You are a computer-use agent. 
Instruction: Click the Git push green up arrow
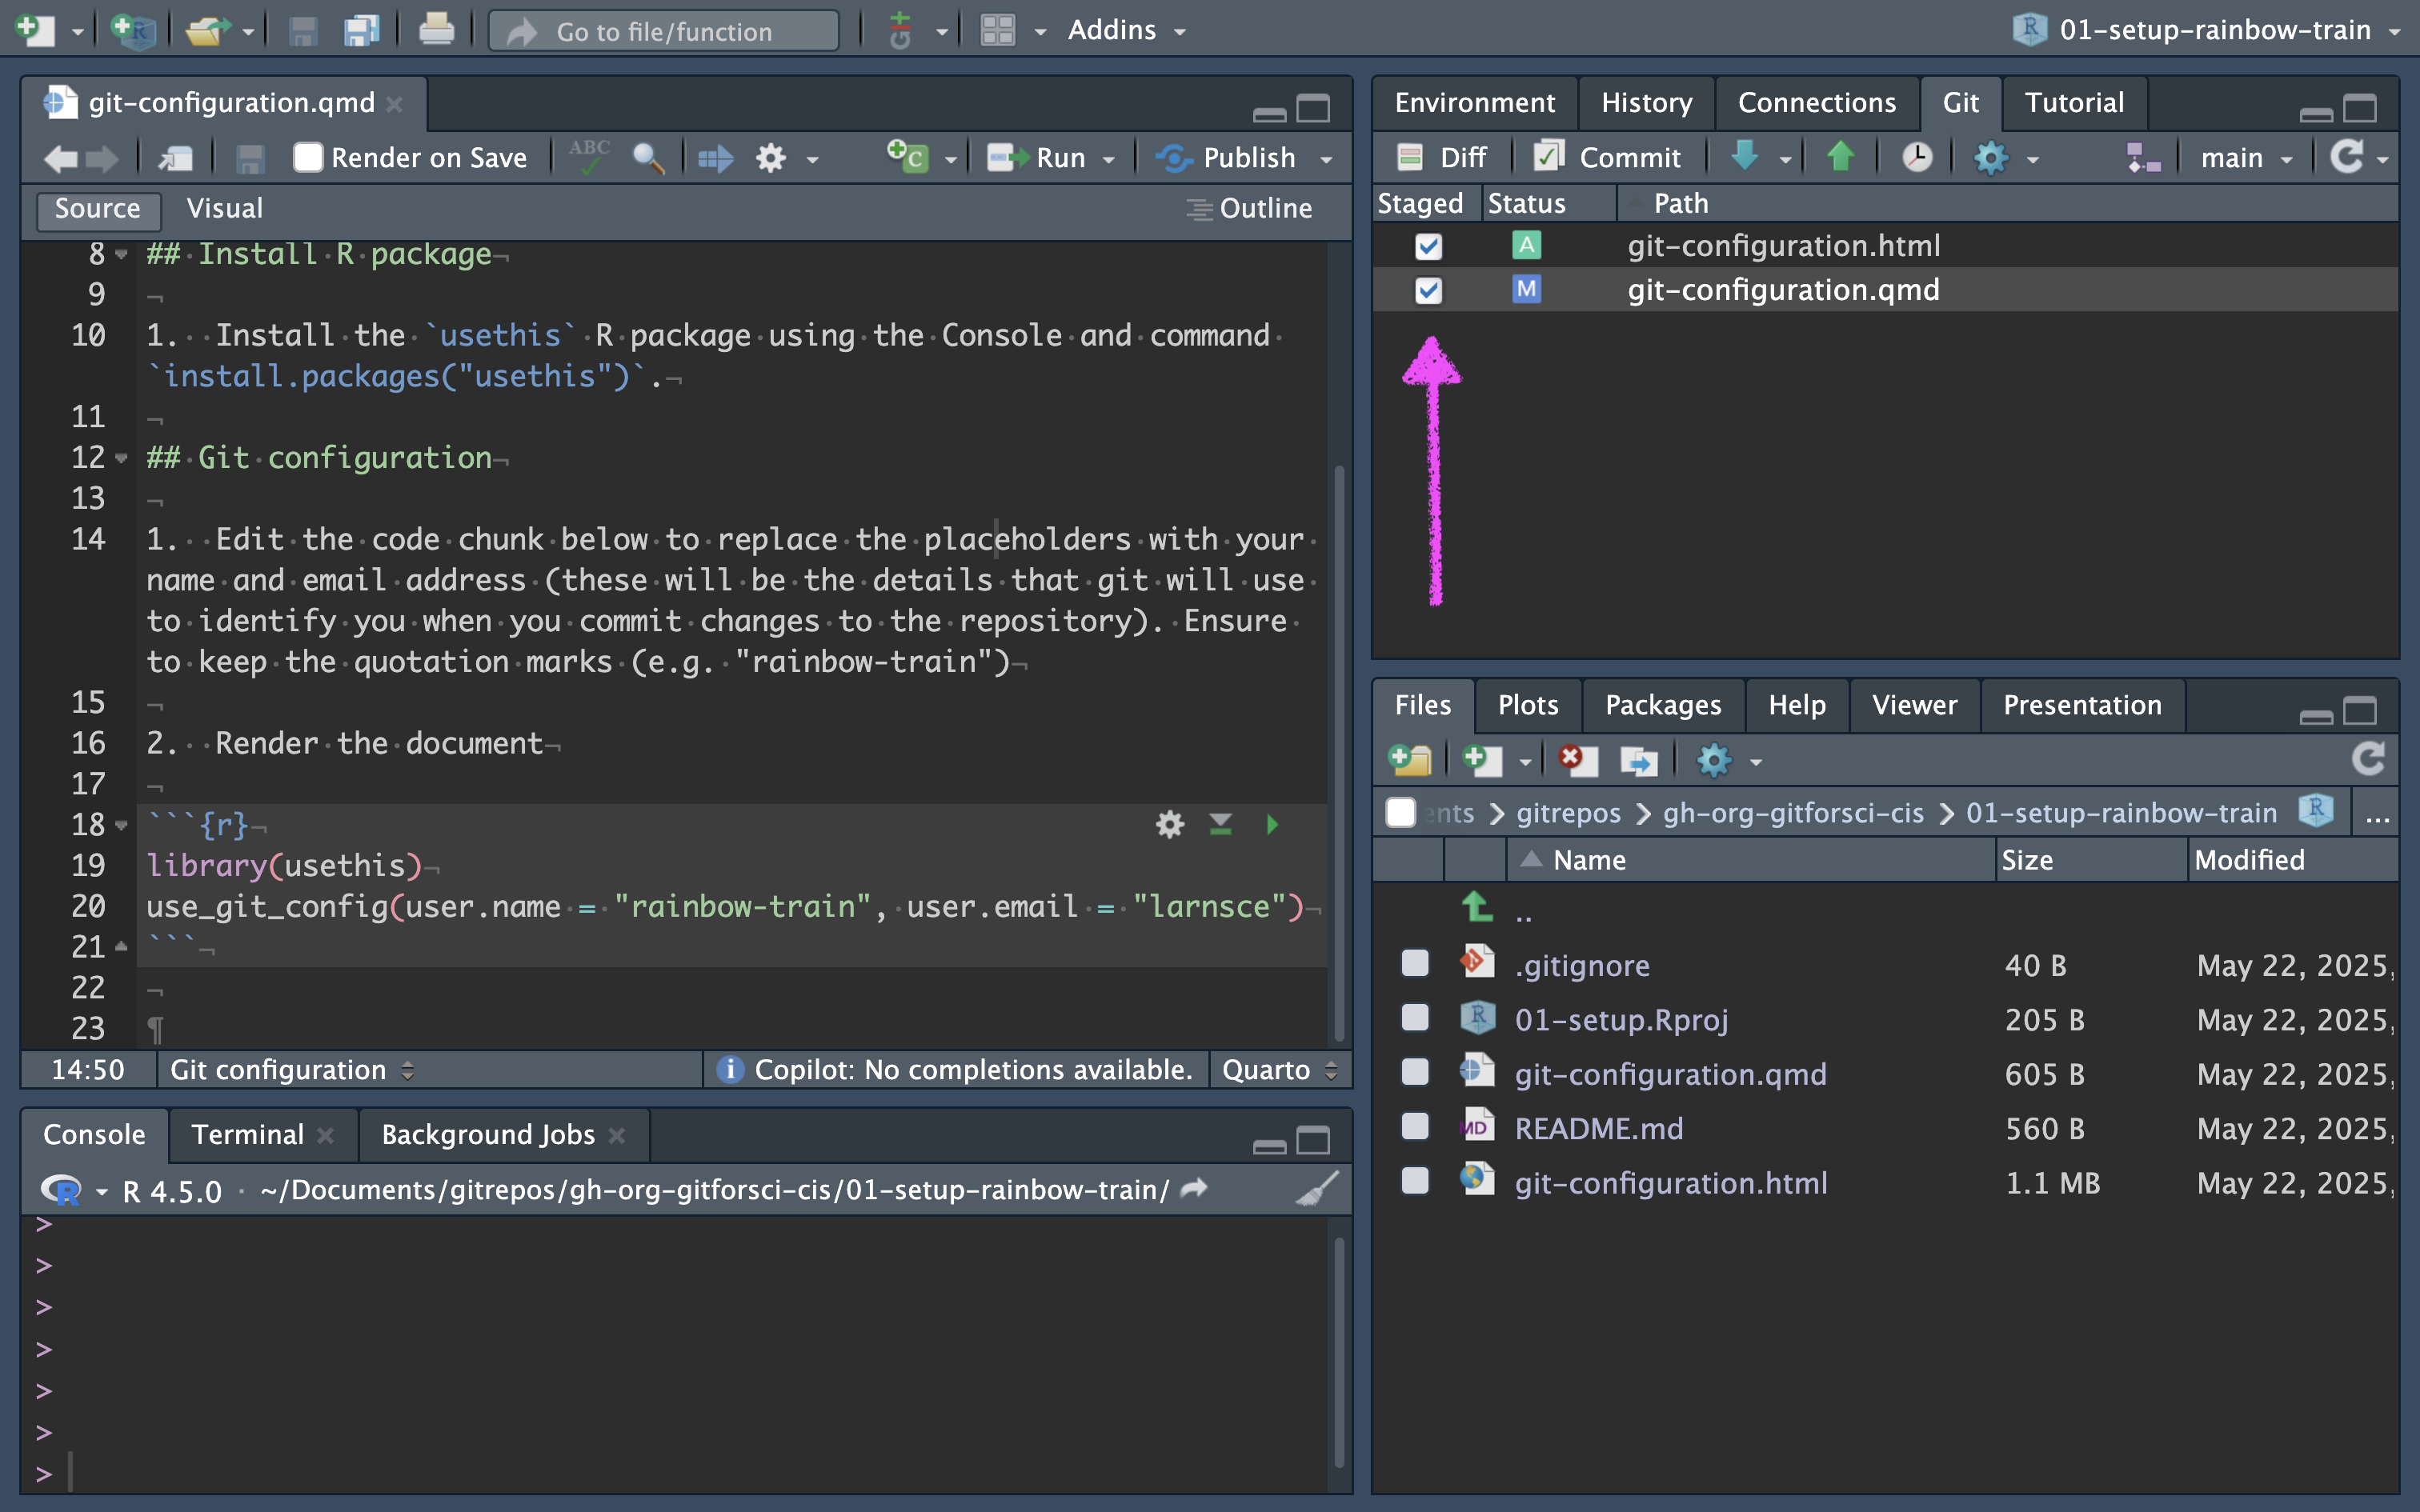click(1840, 157)
